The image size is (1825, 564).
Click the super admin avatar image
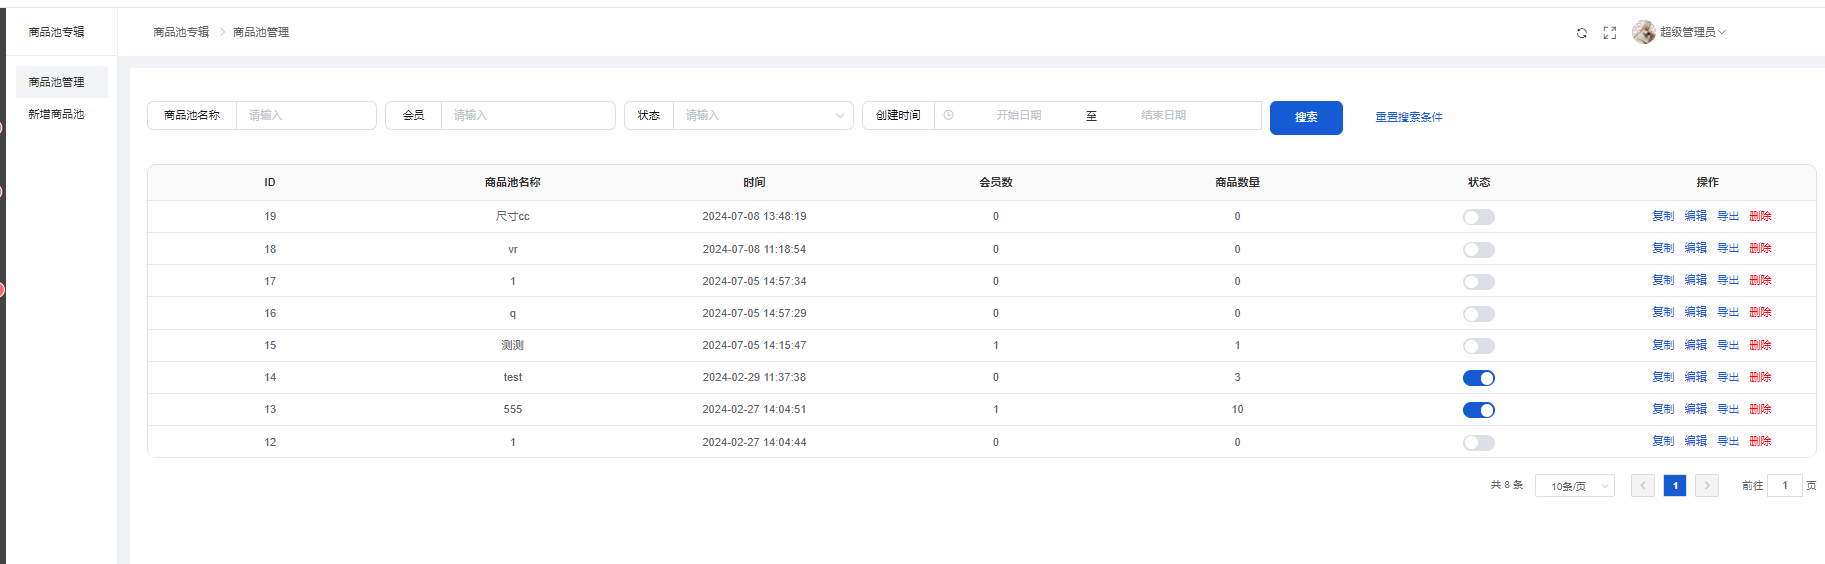[x=1643, y=32]
